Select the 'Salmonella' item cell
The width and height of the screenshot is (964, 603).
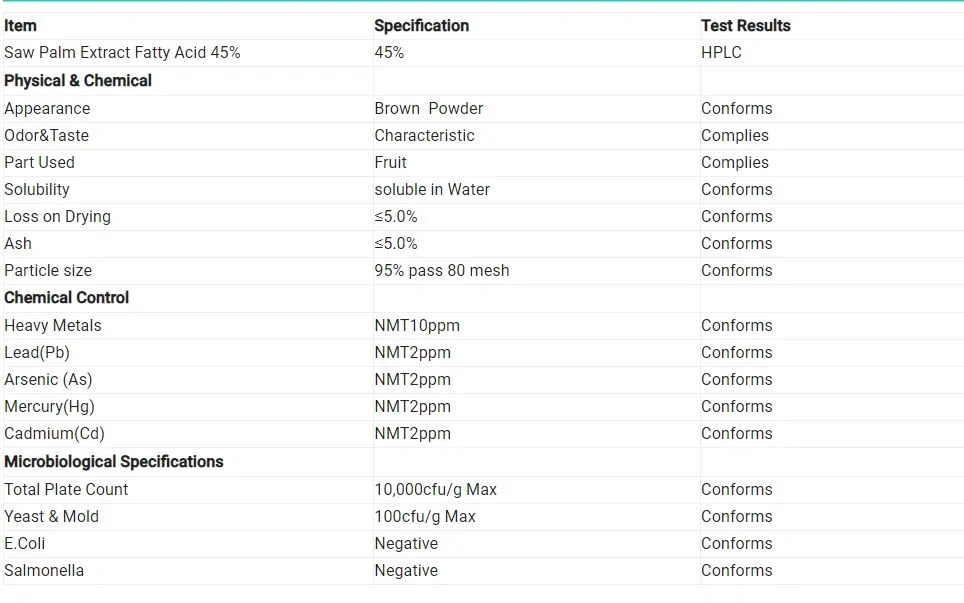tap(44, 571)
